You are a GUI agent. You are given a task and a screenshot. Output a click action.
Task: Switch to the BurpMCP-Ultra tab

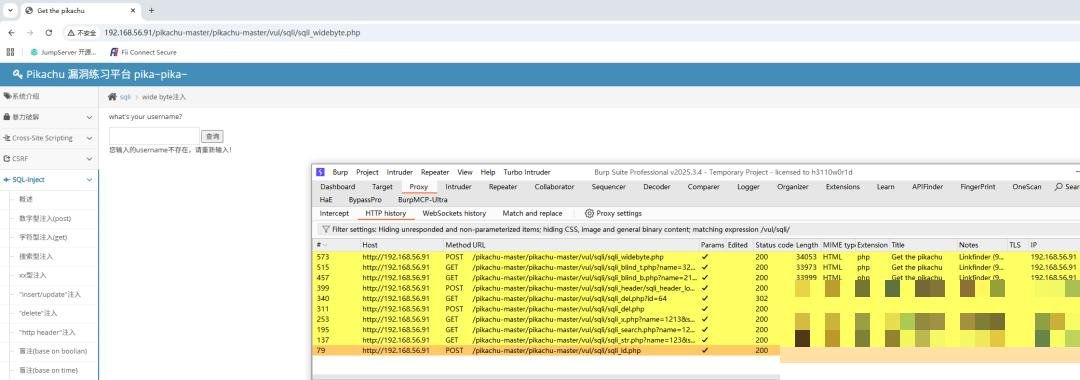pos(423,200)
